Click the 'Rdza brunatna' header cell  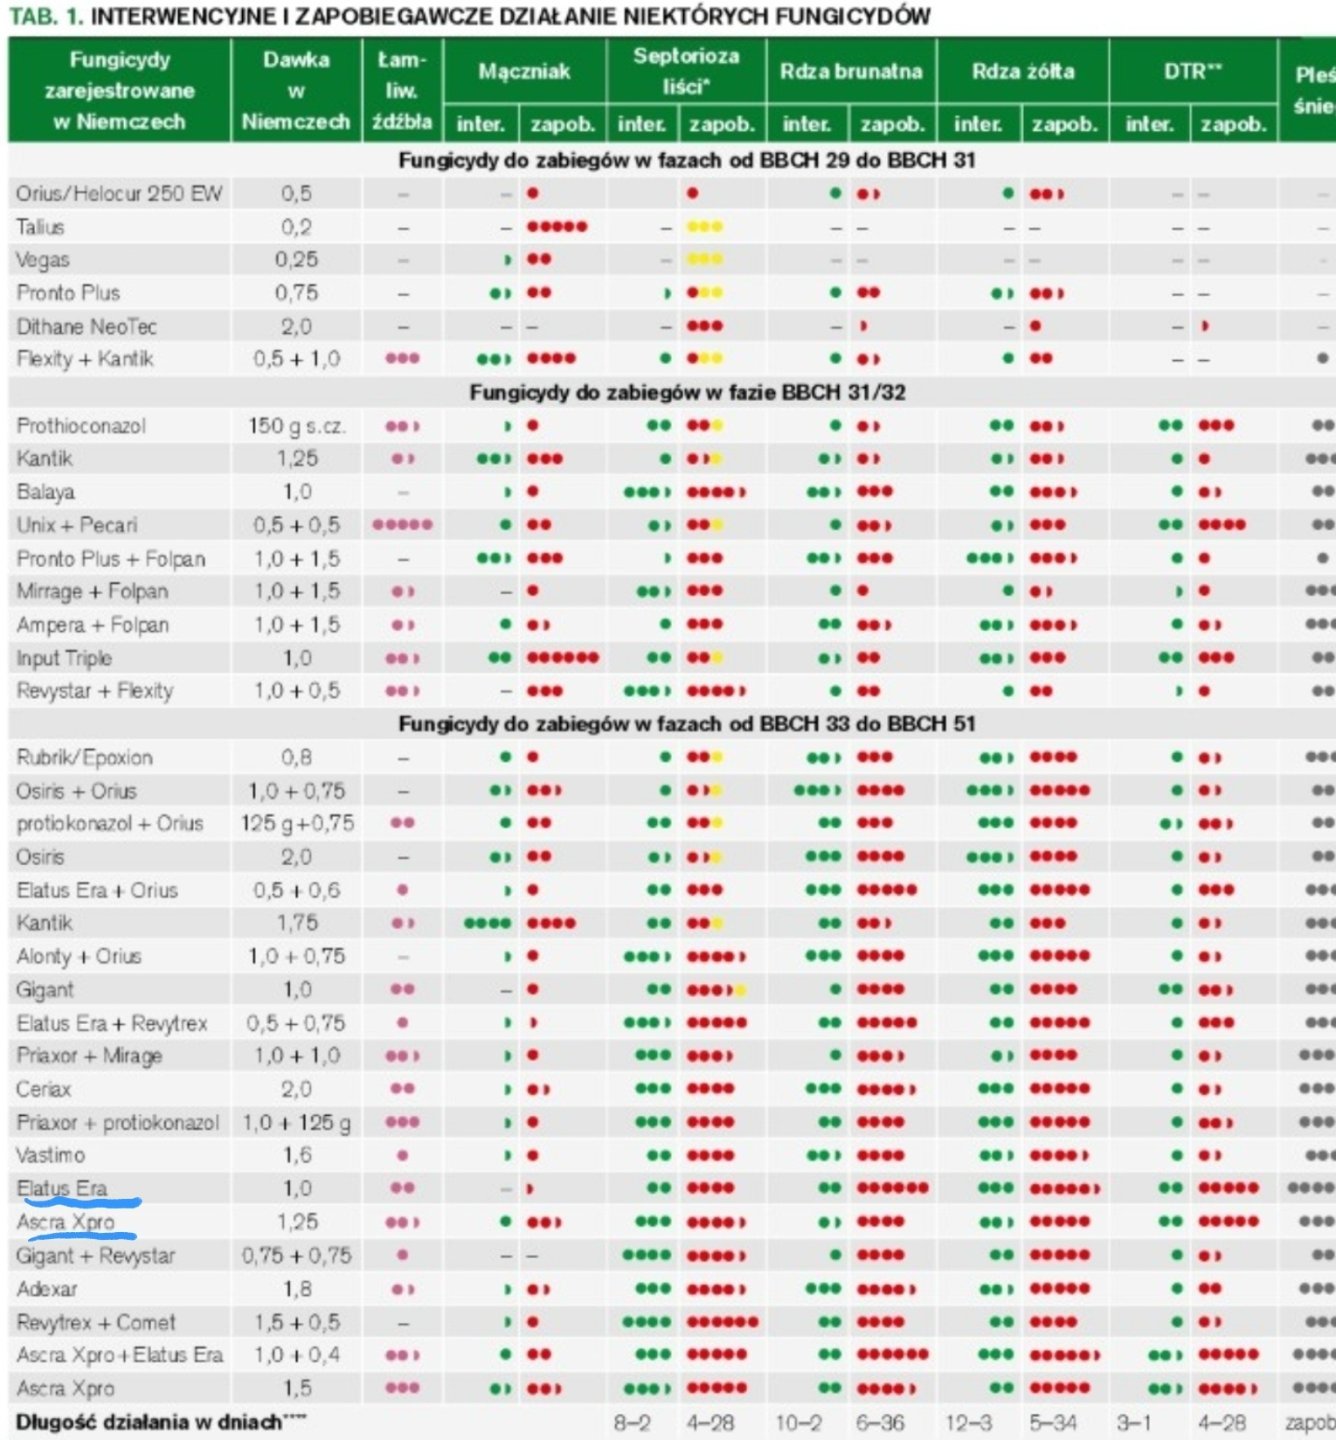[x=851, y=71]
